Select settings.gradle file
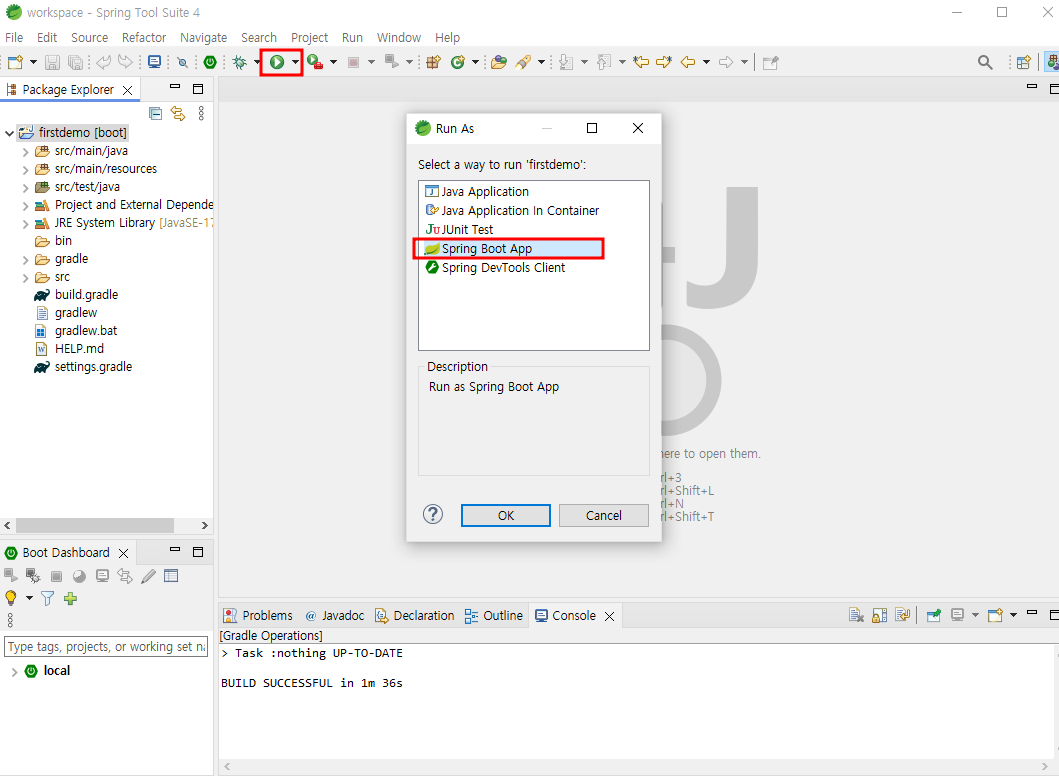Image resolution: width=1059 pixels, height=776 pixels. [93, 367]
